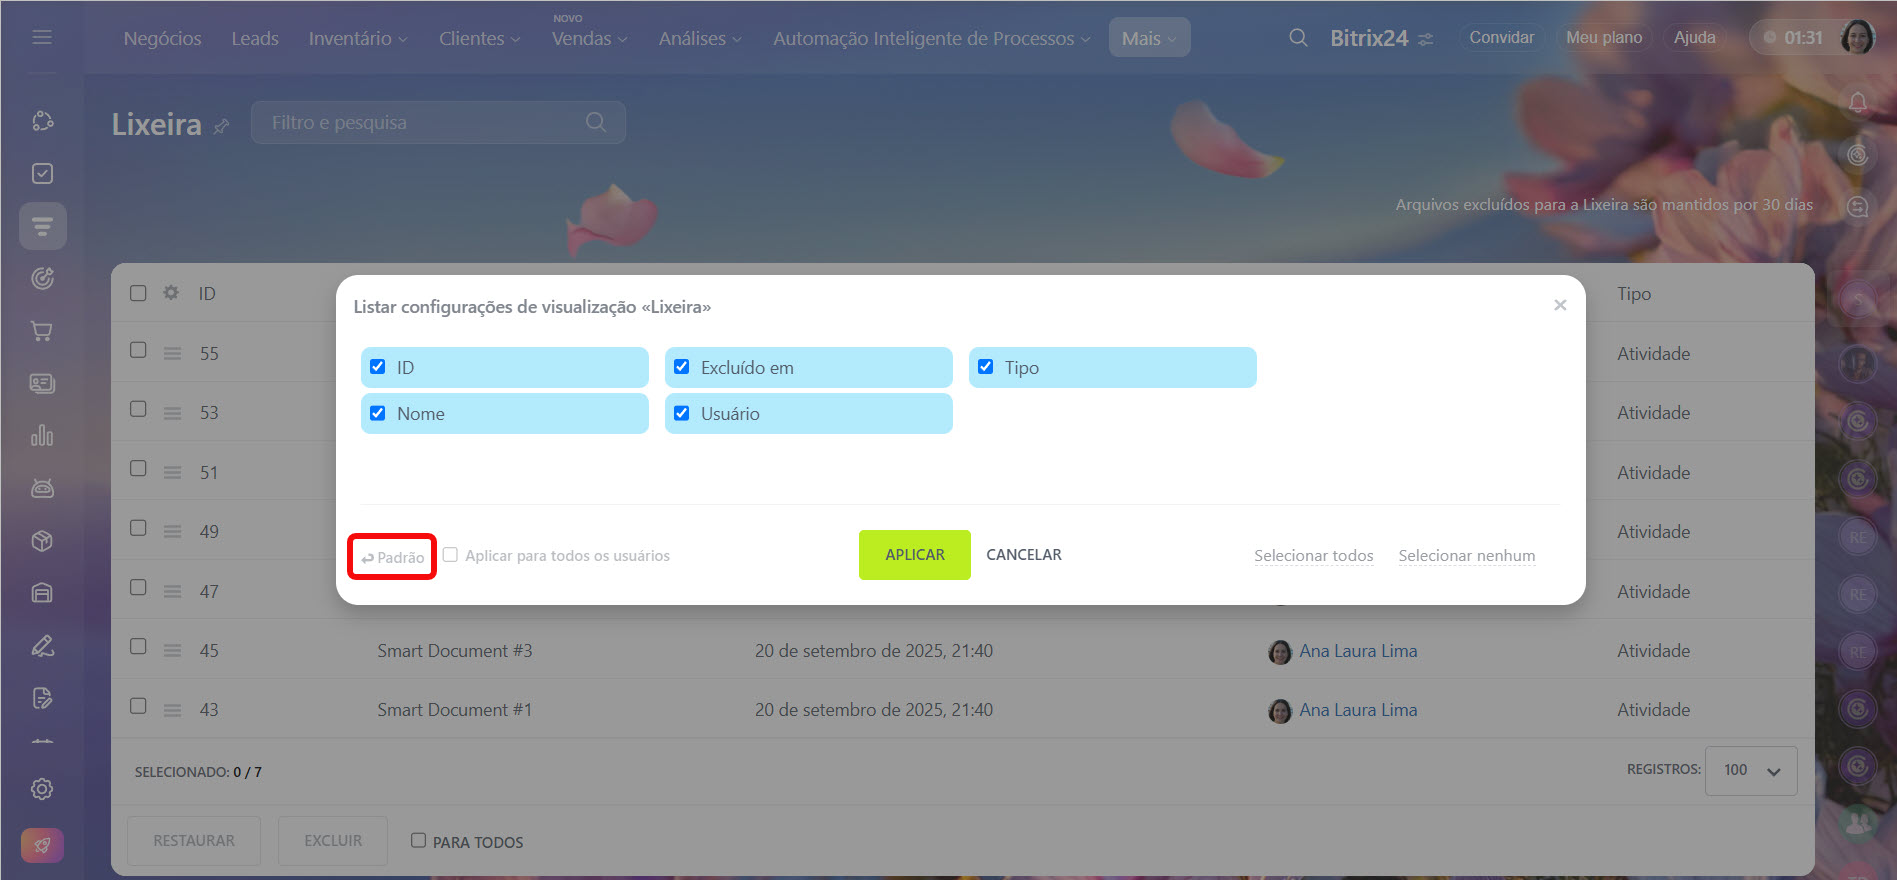Click the search magnifier in top bar
Screen dimensions: 1897x880
click(1298, 38)
